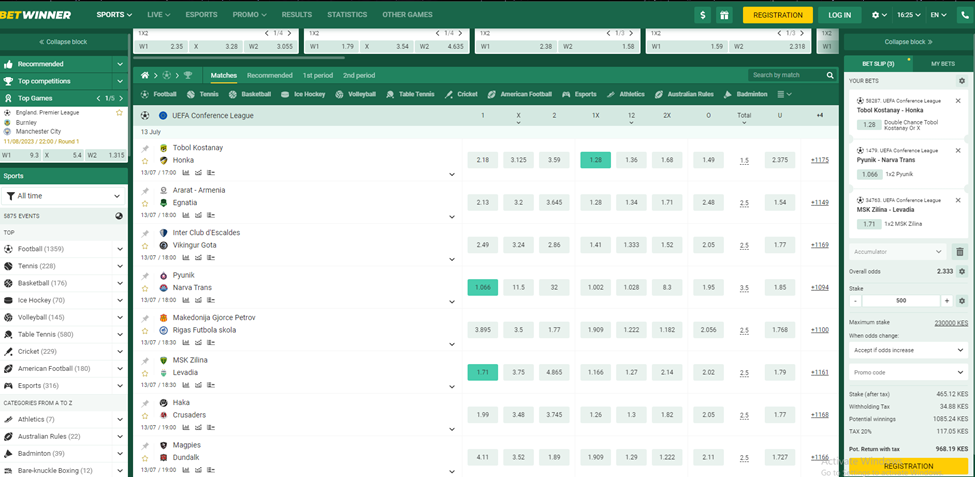Remove MSK Zilina - Levadia from bet slip
This screenshot has width=975, height=477.
click(x=958, y=200)
